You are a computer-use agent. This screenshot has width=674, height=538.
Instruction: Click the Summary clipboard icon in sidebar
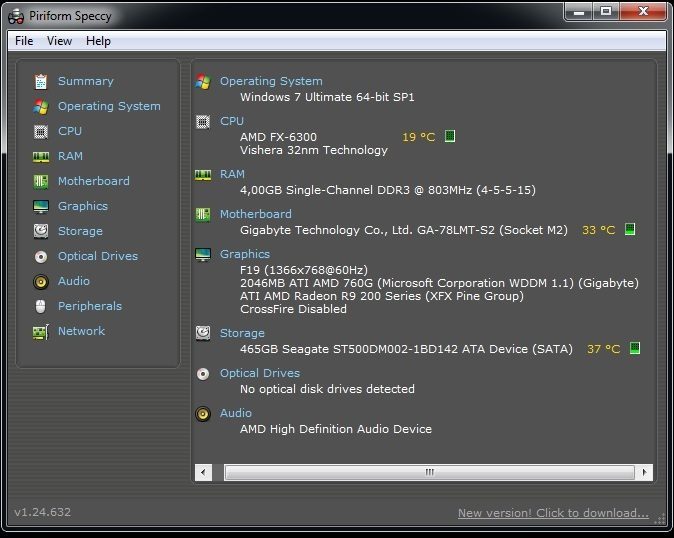(x=41, y=81)
